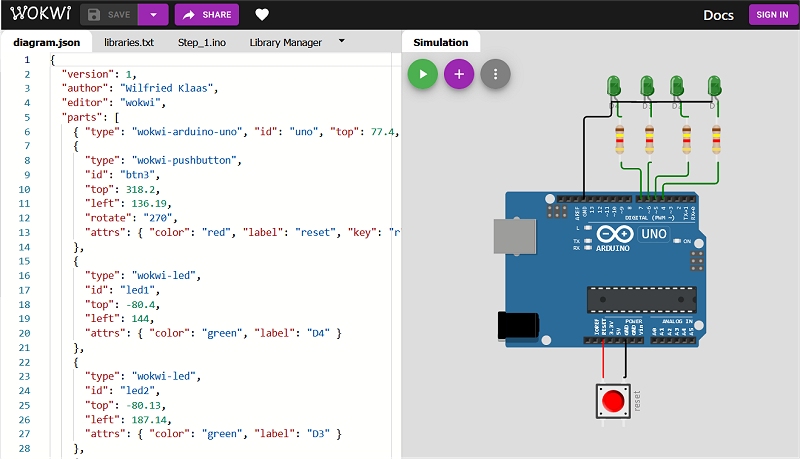Click the heart icon to like project

(x=262, y=15)
